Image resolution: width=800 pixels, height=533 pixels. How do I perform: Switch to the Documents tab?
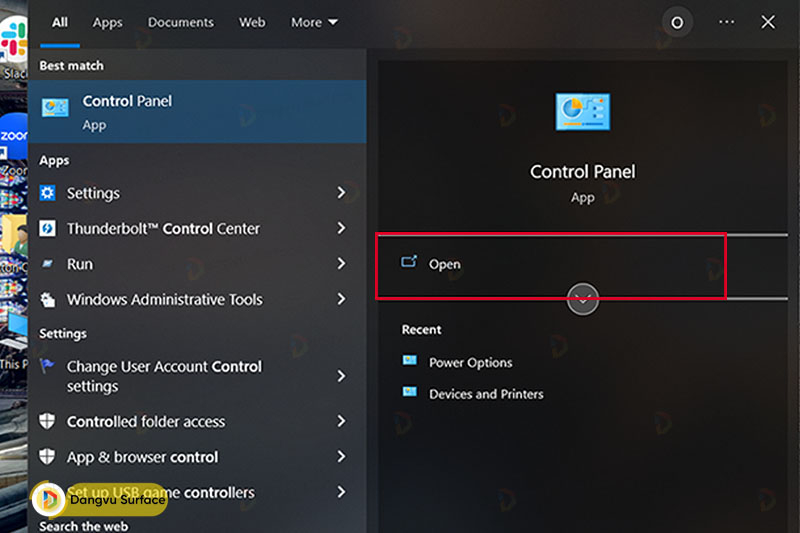tap(181, 22)
